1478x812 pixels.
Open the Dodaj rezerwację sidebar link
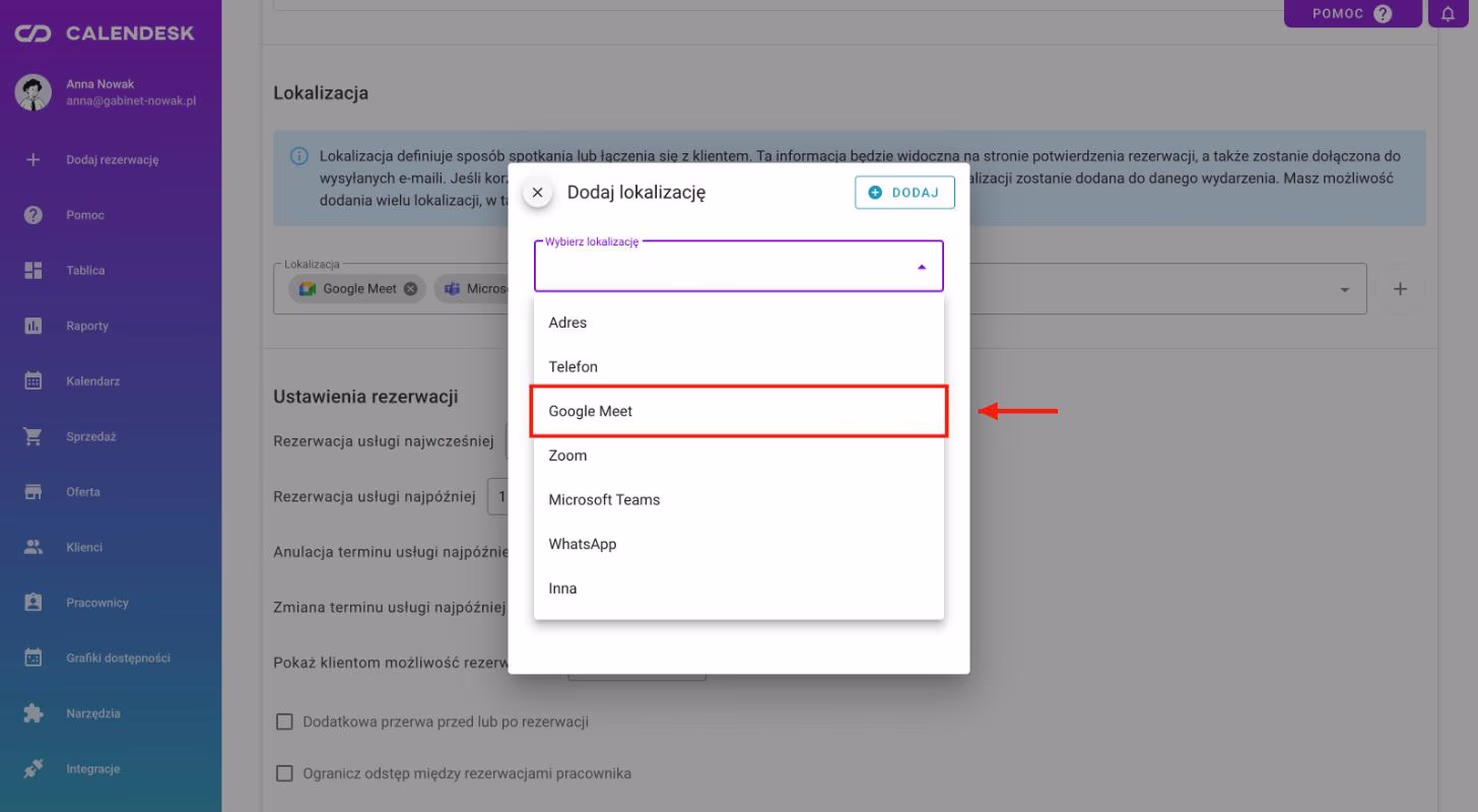[x=113, y=159]
